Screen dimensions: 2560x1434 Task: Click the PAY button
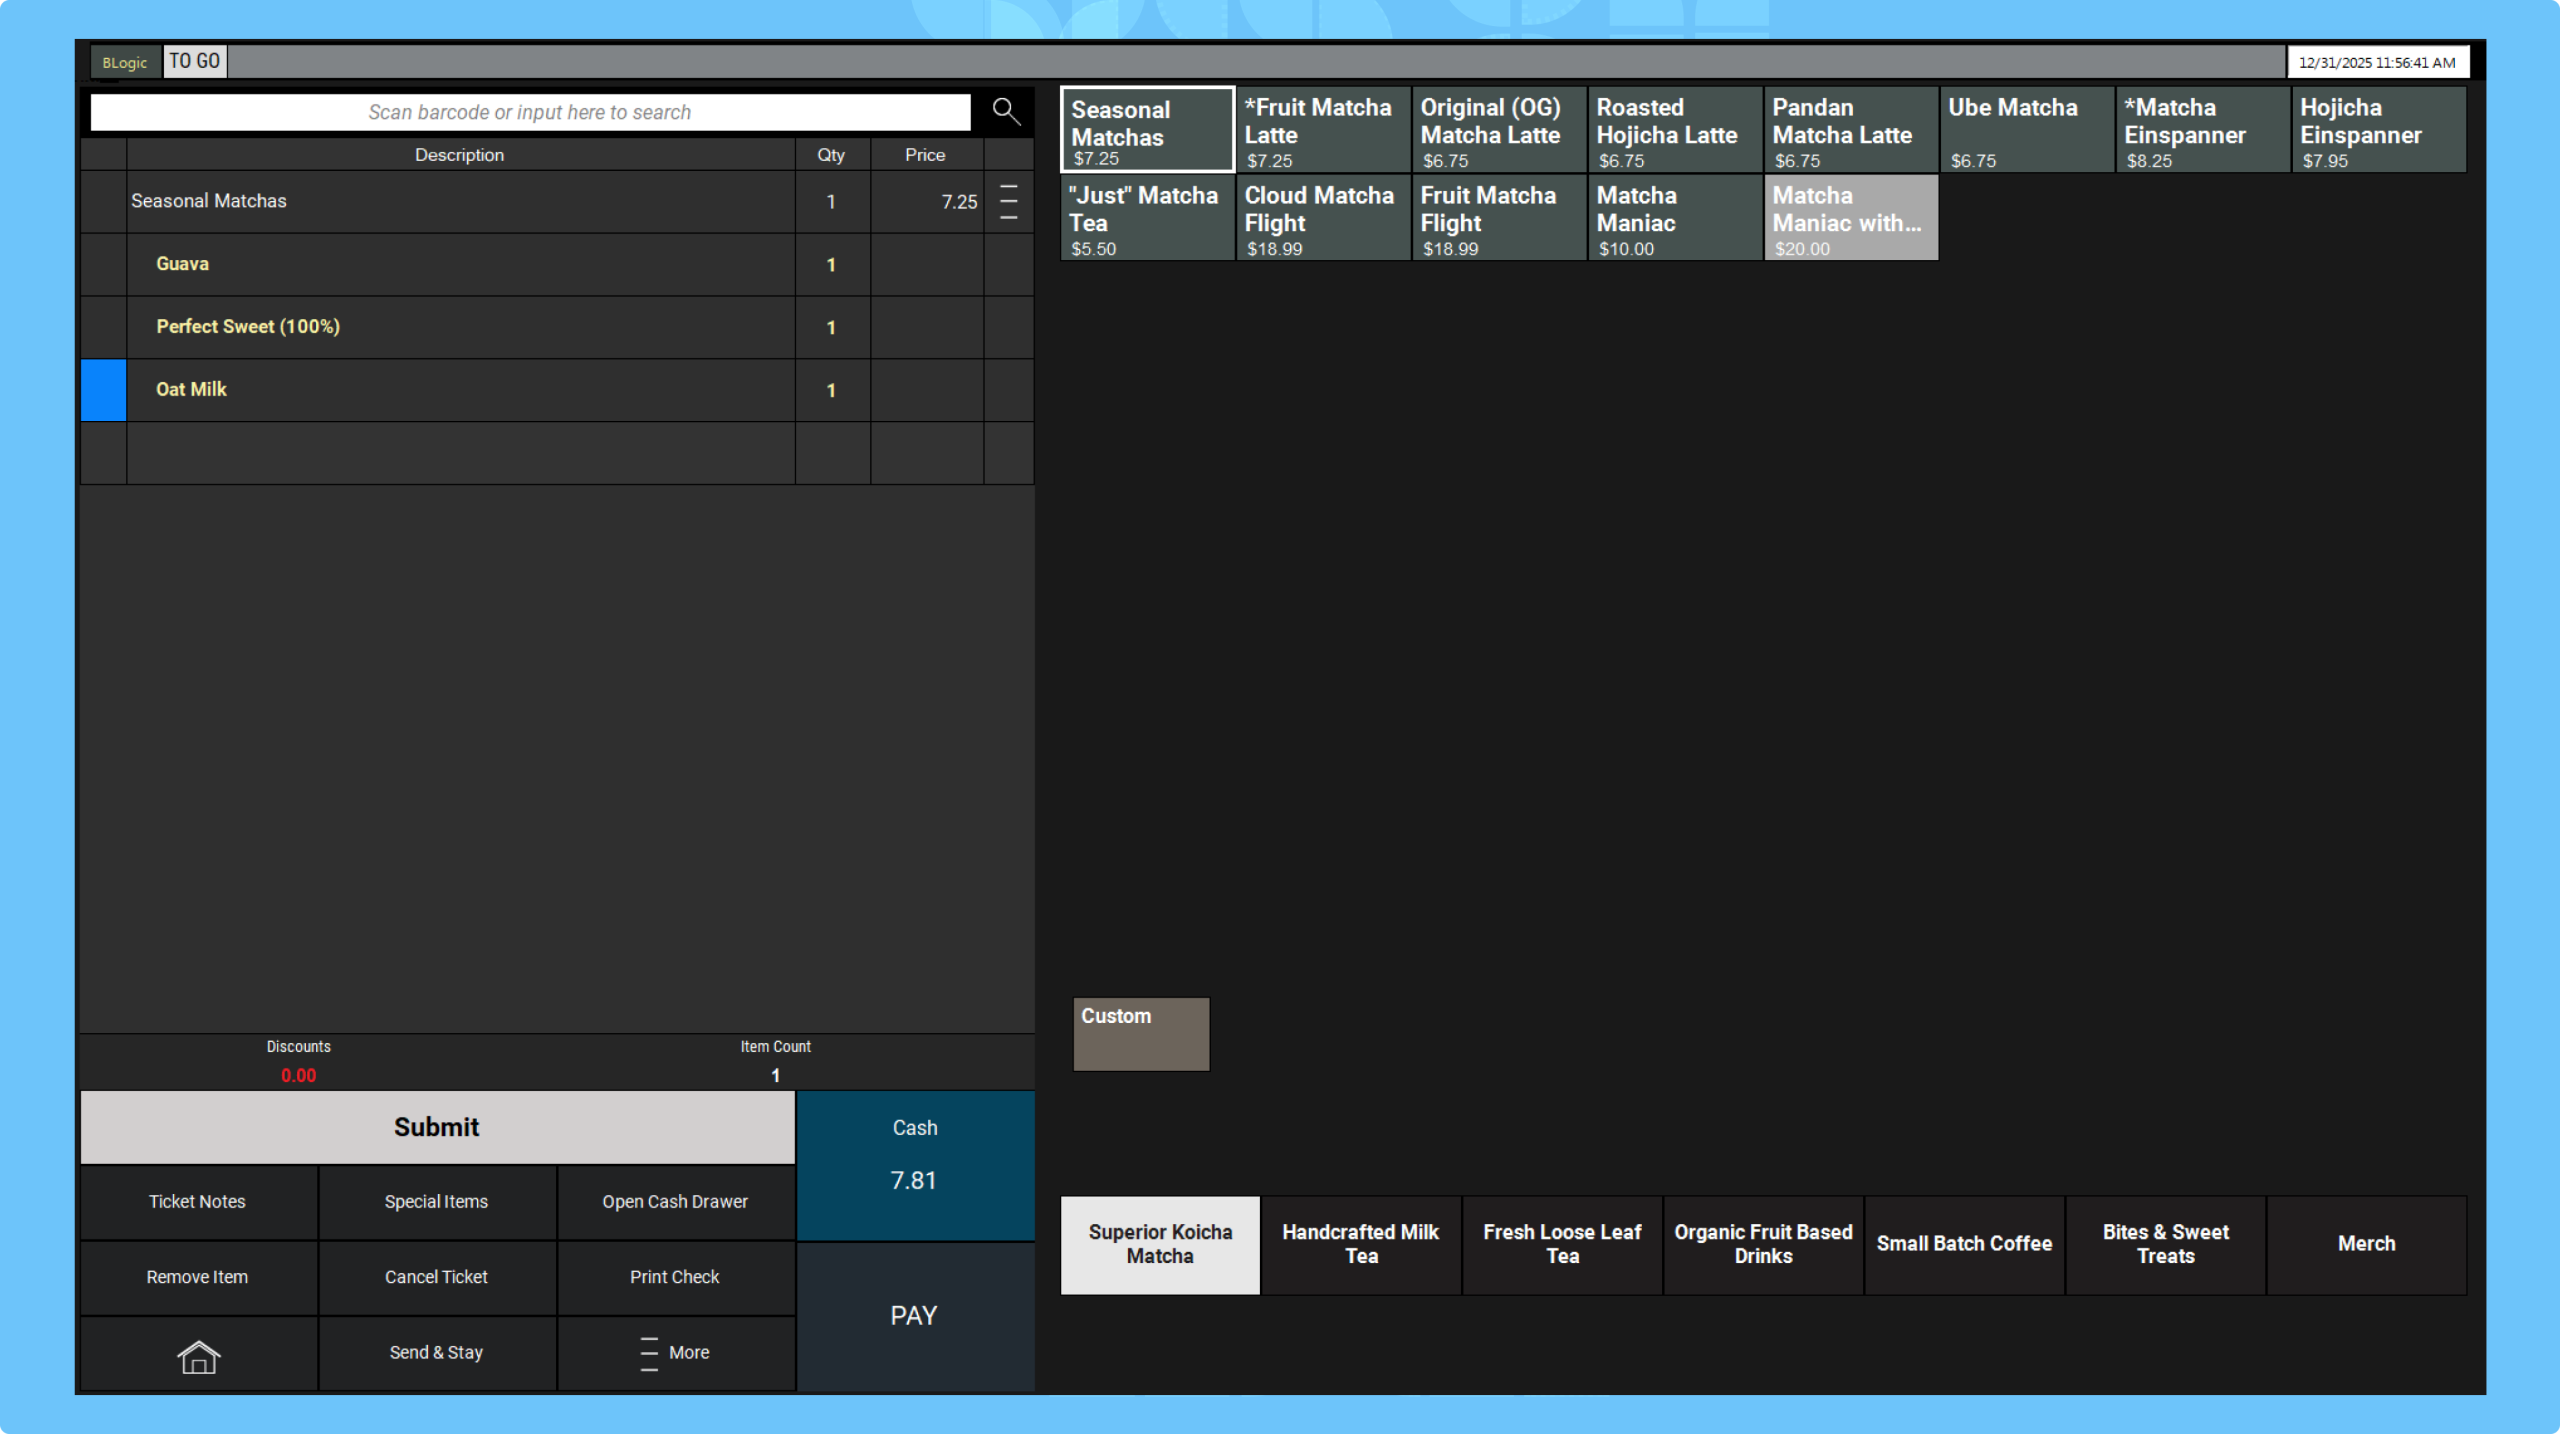click(x=915, y=1316)
